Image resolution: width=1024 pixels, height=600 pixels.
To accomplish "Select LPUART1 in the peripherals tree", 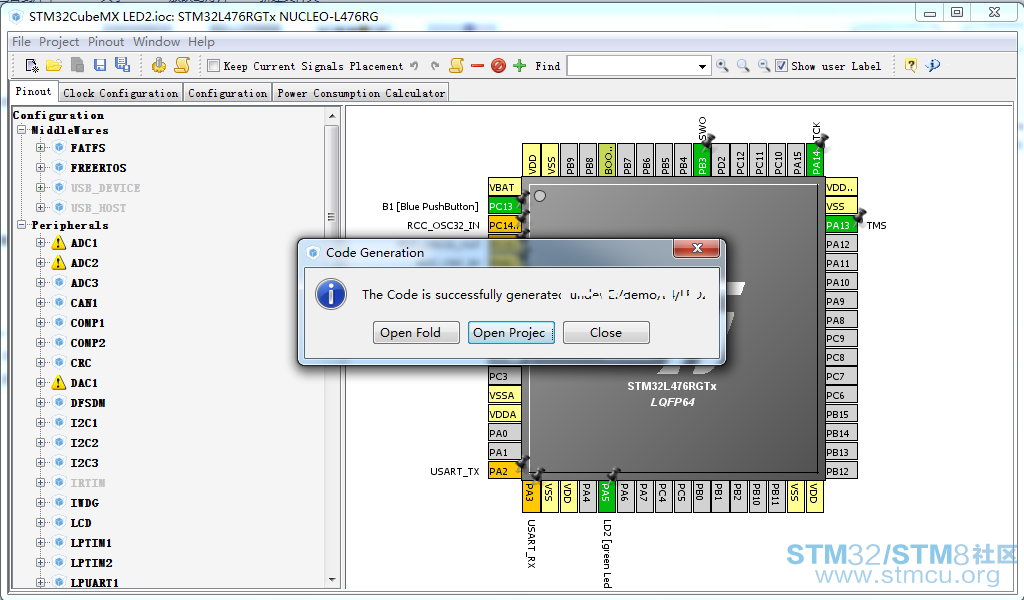I will 95,582.
